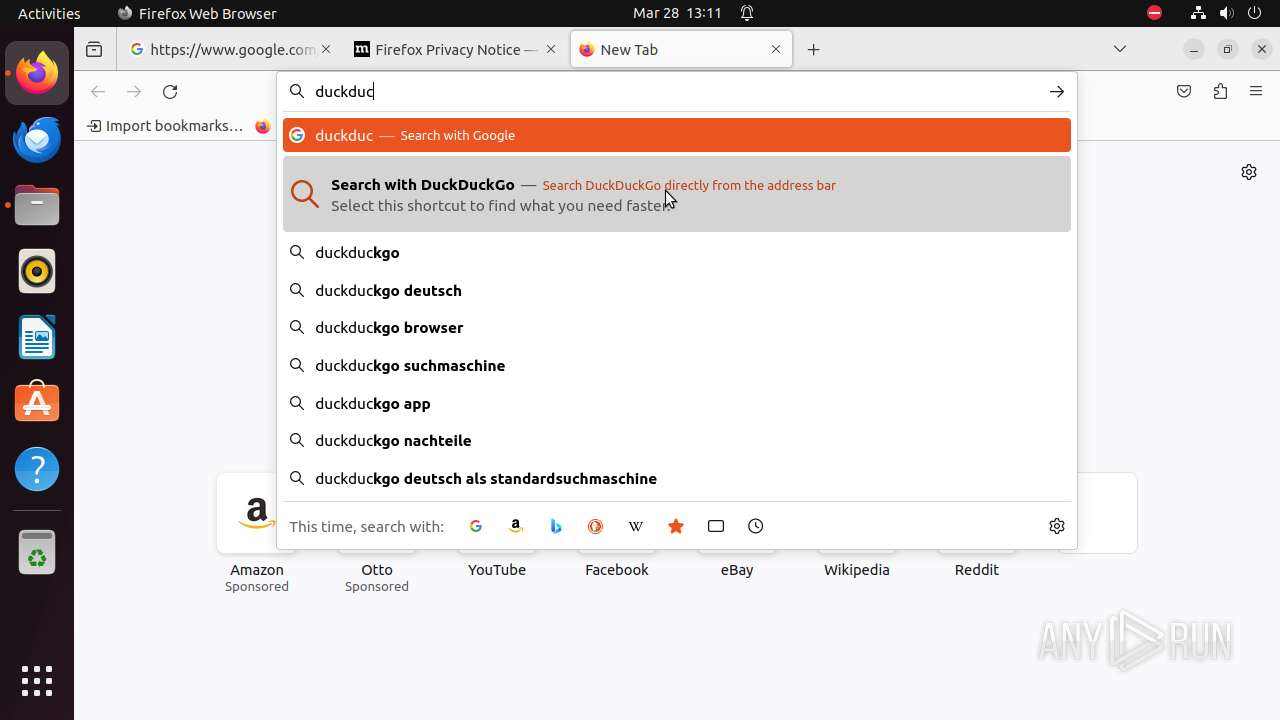1280x720 pixels.
Task: Open the Files manager in the dock
Action: 37,205
